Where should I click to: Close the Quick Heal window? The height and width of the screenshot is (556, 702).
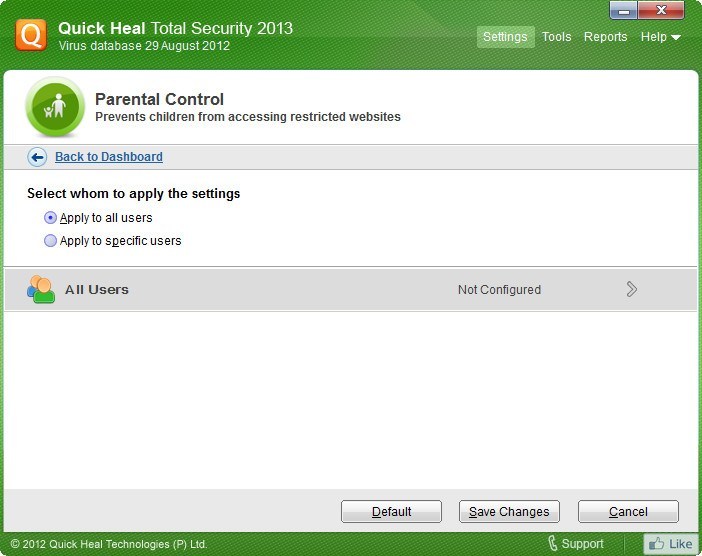click(x=661, y=10)
